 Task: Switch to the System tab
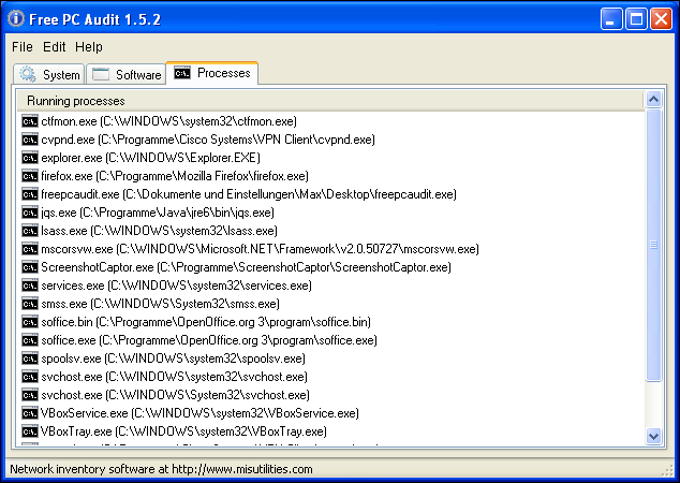[x=49, y=74]
